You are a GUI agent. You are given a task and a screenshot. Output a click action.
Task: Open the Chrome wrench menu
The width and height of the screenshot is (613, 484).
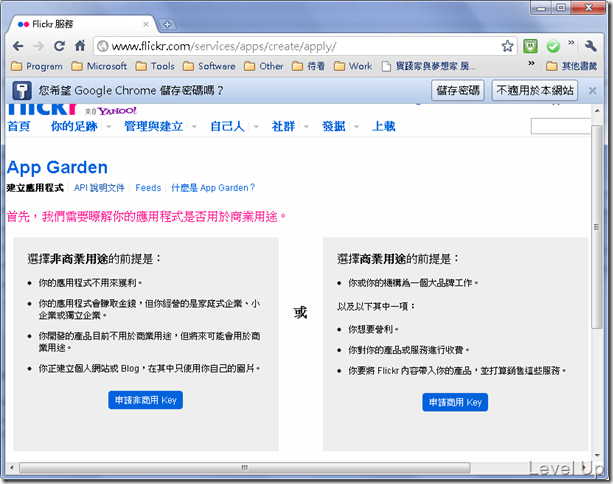(x=591, y=46)
